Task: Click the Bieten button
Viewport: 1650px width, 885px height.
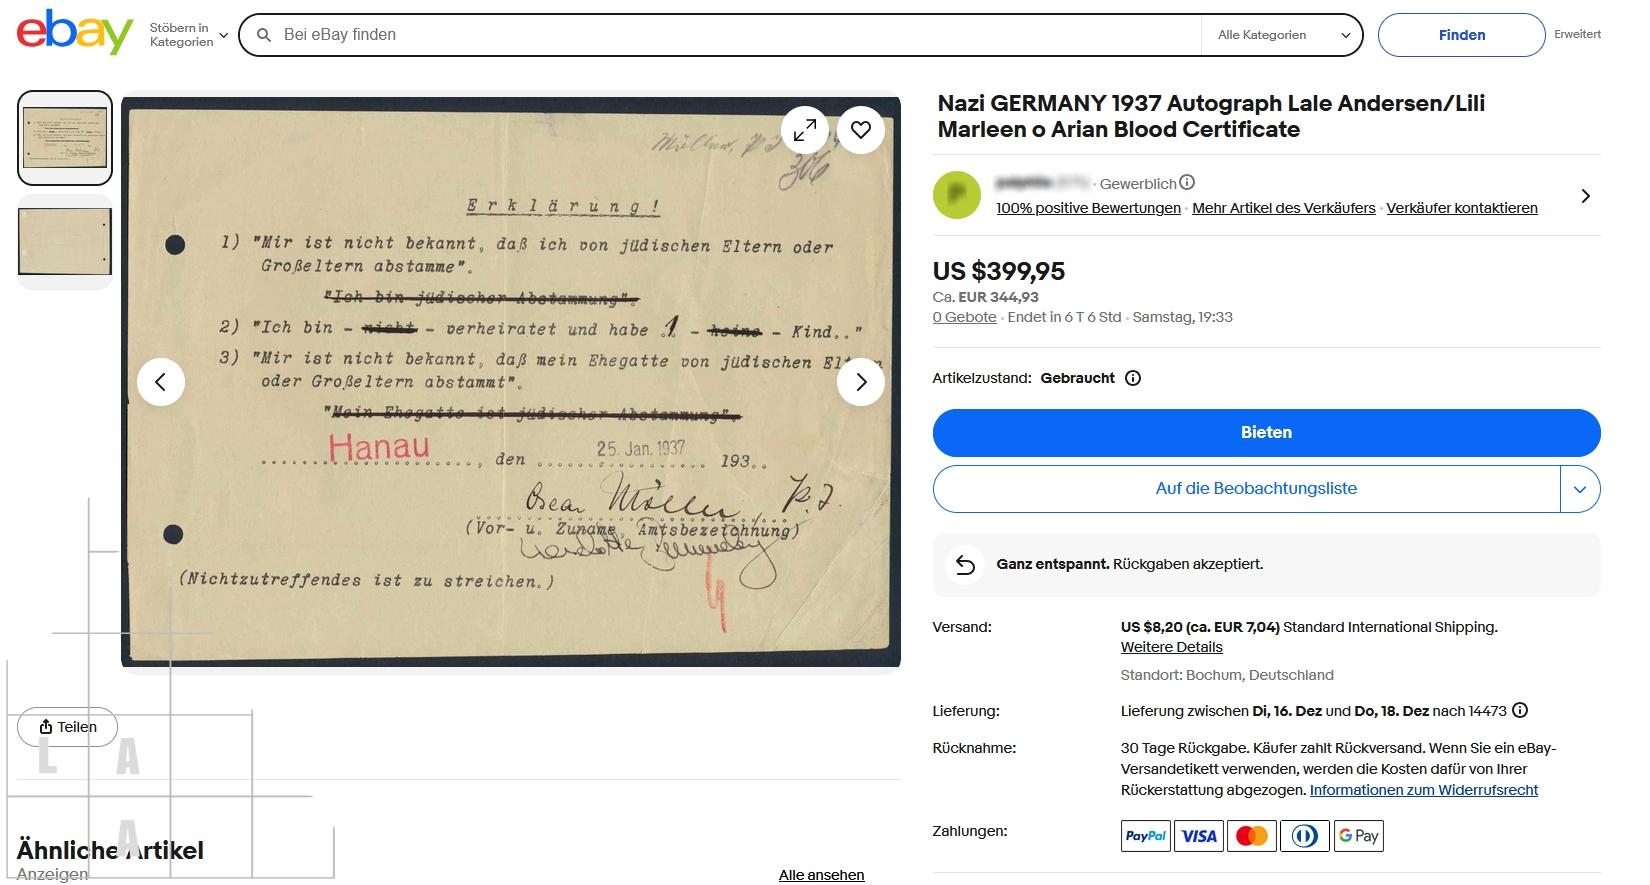Action: coord(1266,433)
